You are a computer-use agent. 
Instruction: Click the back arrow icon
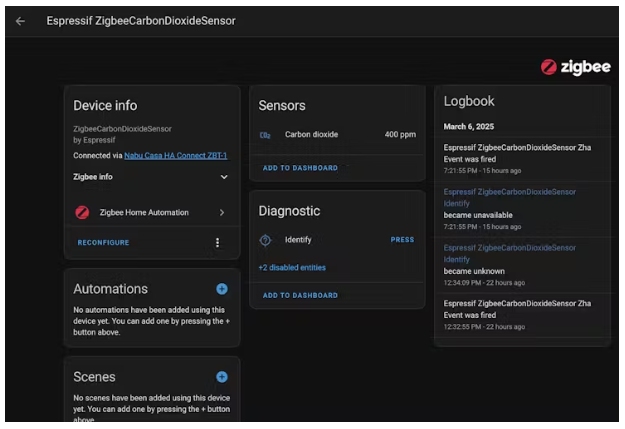(x=20, y=21)
